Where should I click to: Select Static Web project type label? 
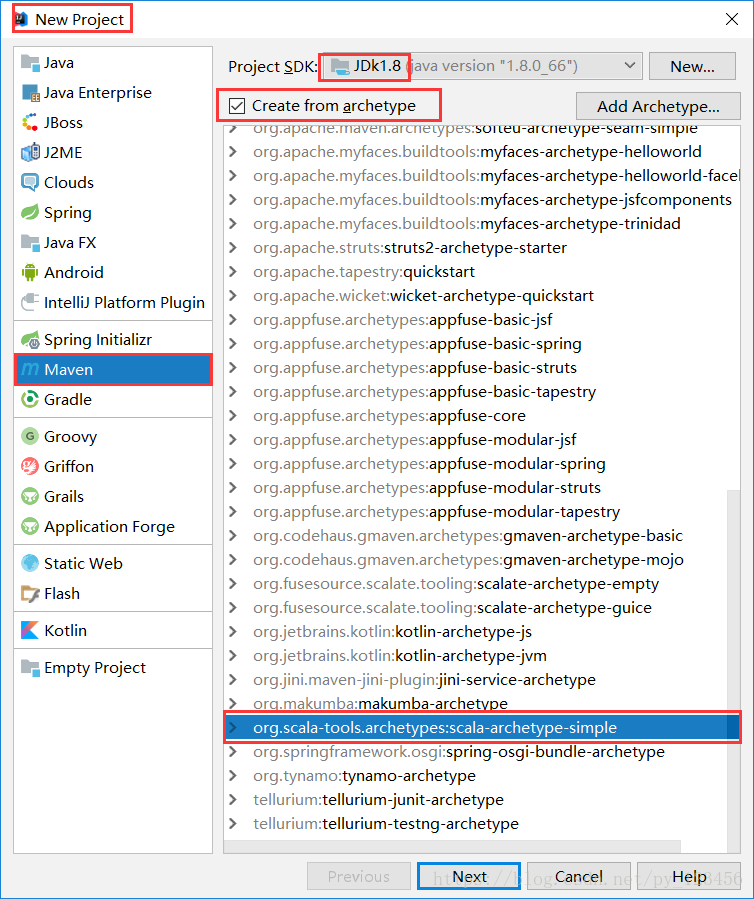83,563
